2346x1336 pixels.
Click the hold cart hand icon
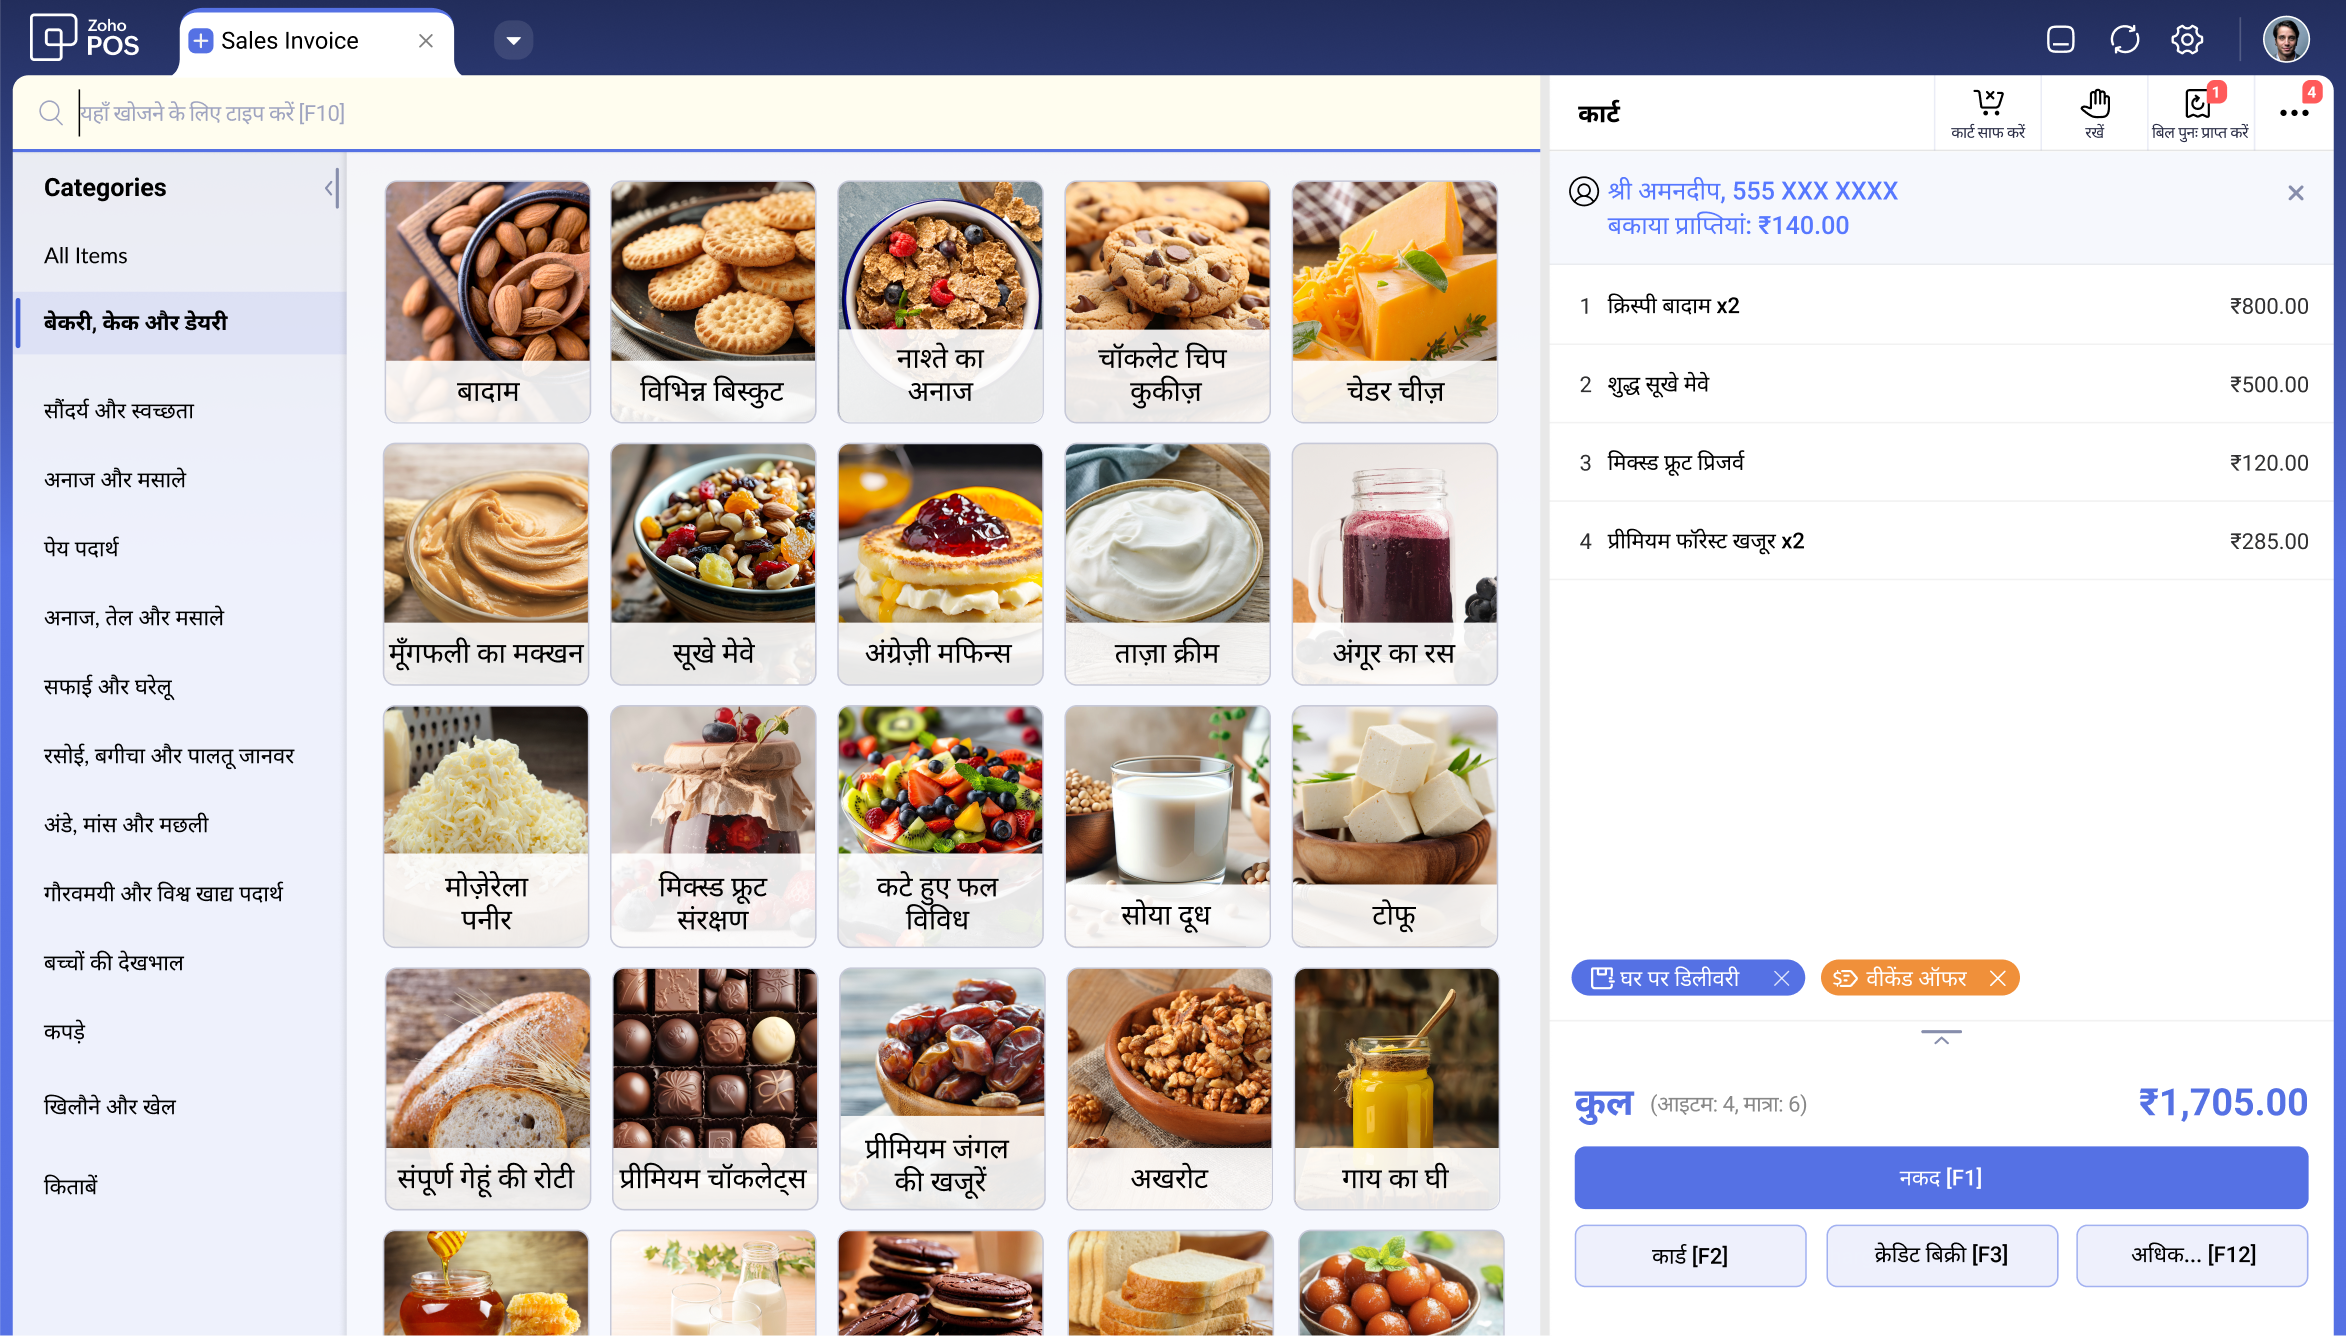tap(2095, 103)
